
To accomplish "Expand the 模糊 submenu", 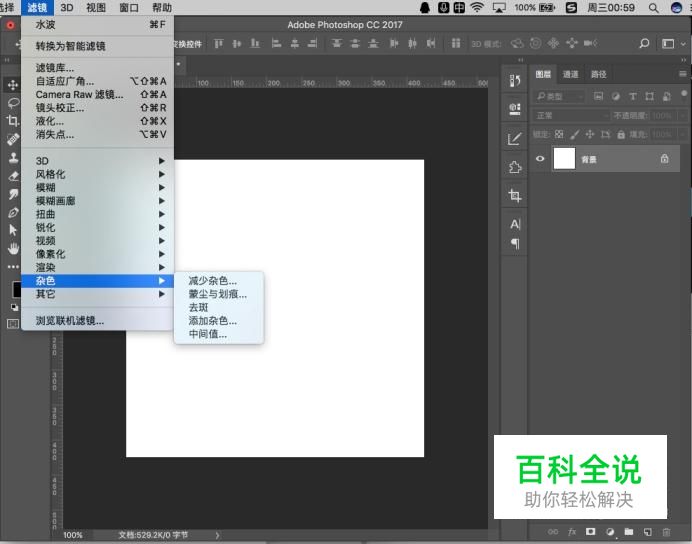I will 98,188.
